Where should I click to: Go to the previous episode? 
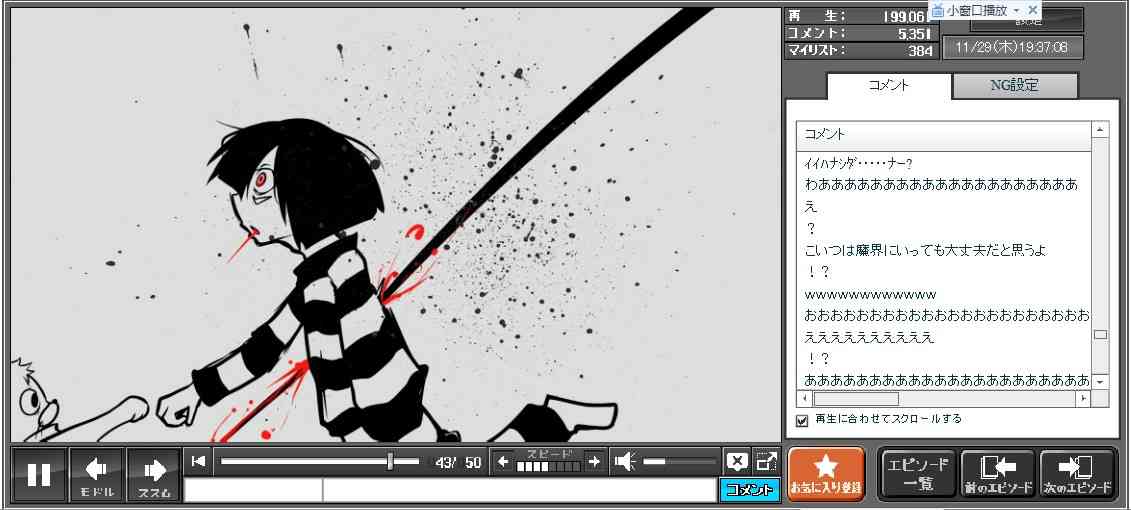997,474
